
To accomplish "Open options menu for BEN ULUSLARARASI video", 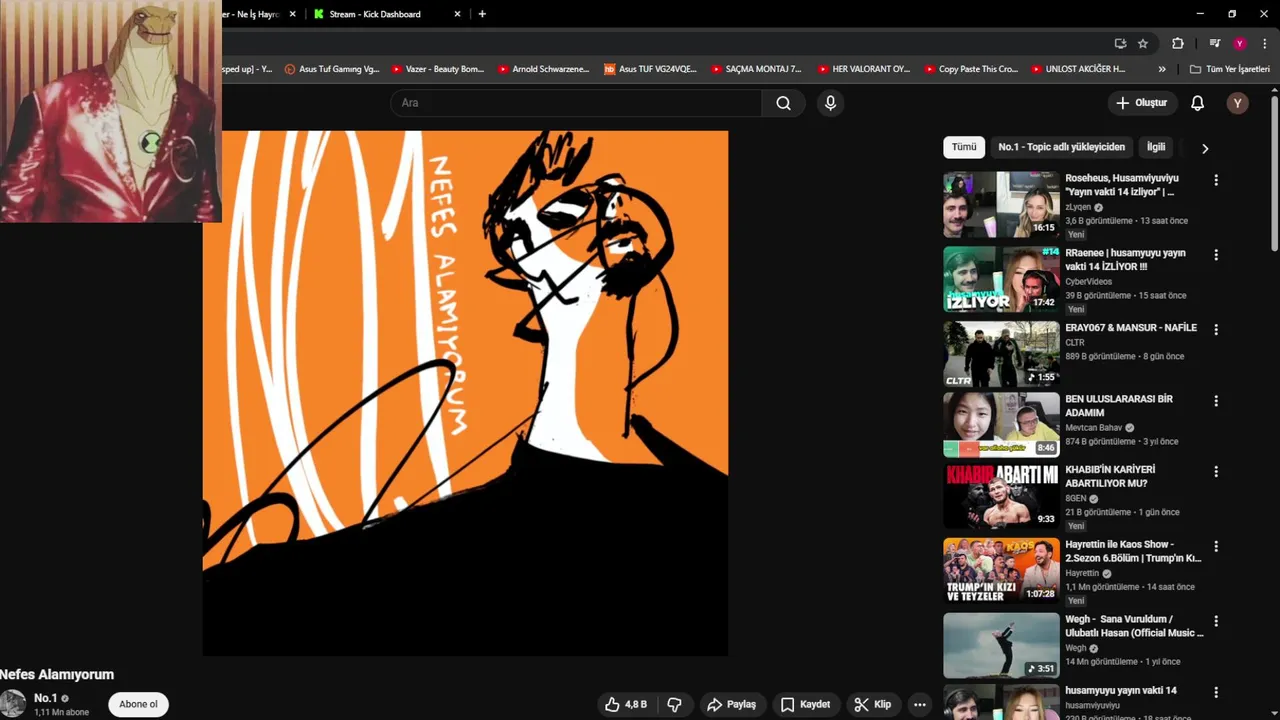I will (1216, 401).
